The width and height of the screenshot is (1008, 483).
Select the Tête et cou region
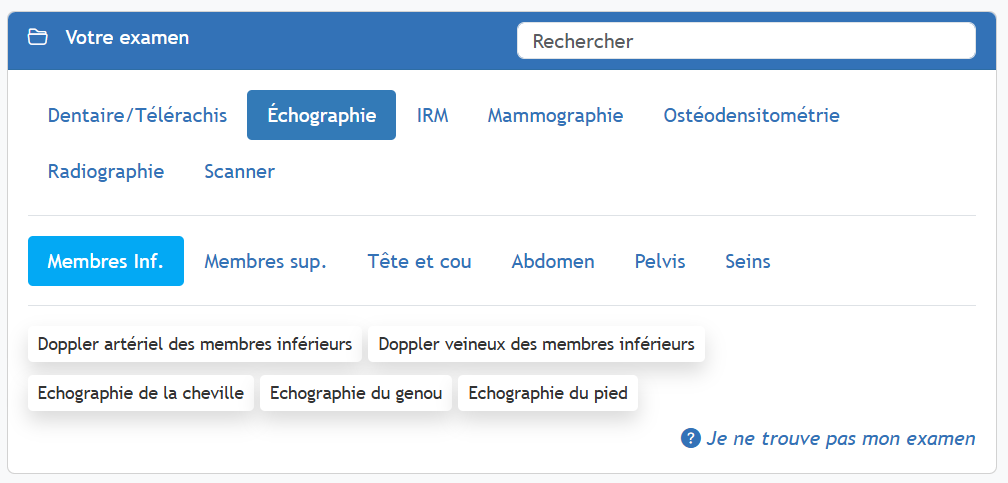click(x=419, y=261)
